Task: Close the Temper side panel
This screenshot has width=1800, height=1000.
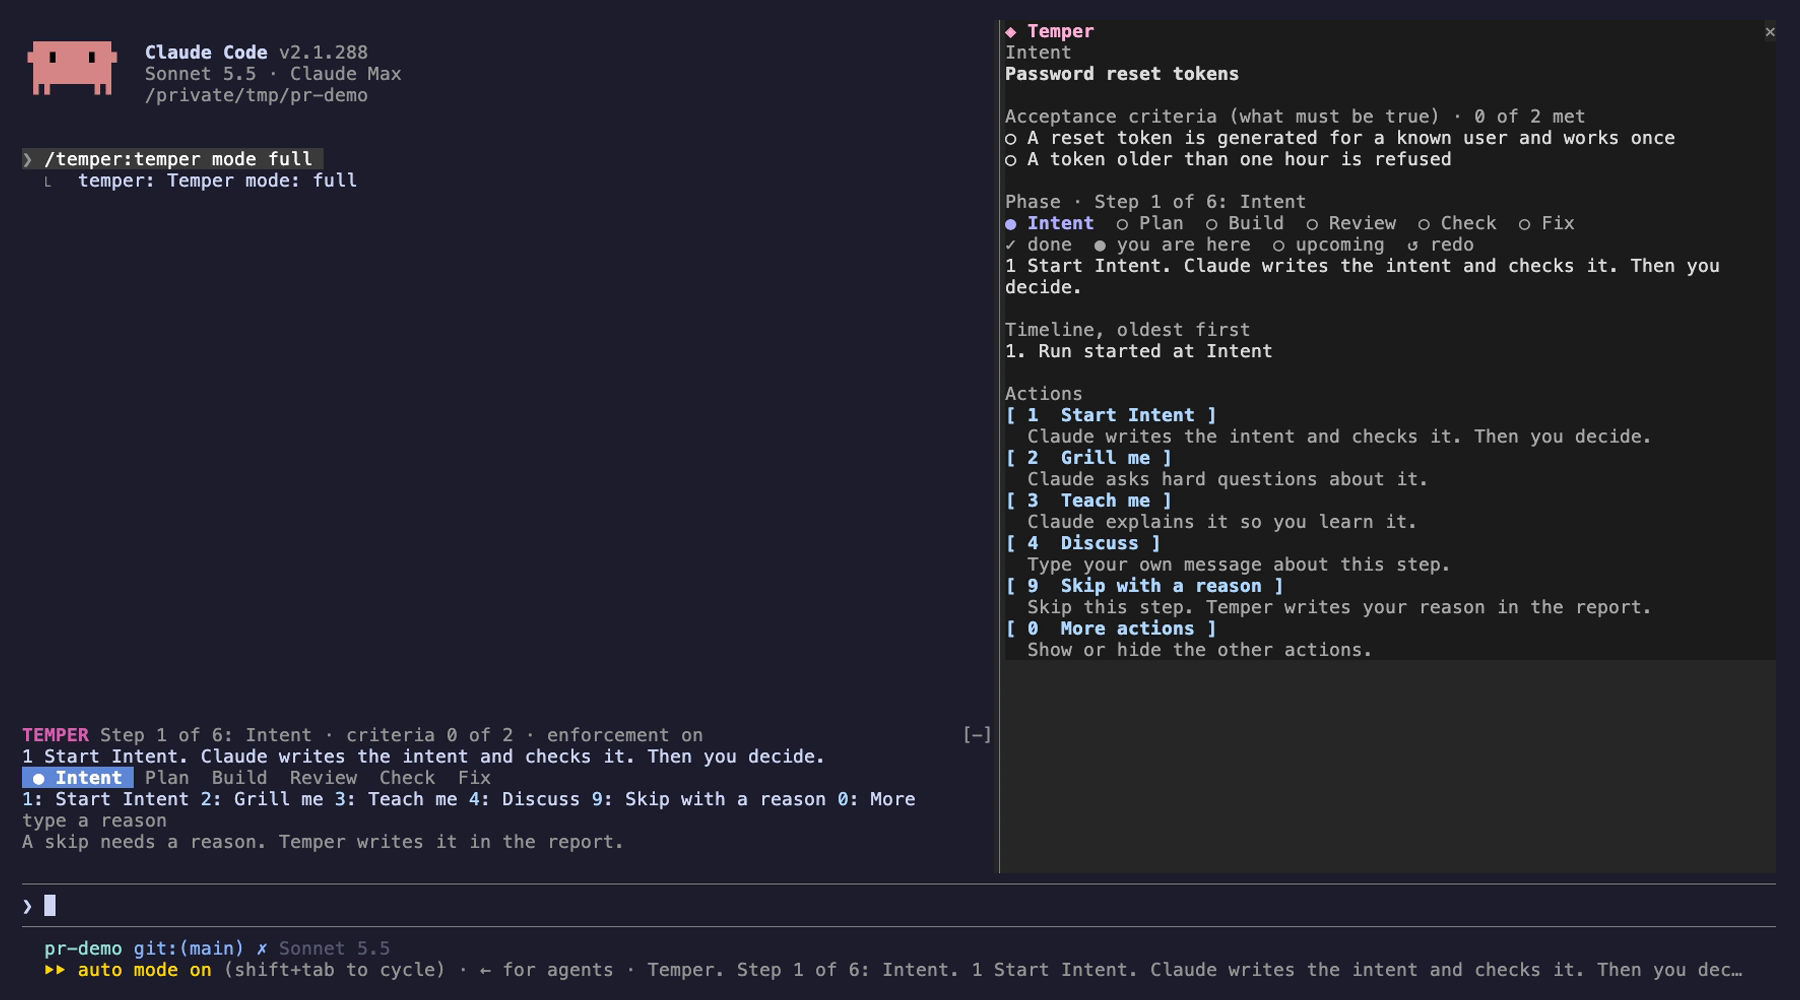Action: pyautogui.click(x=1770, y=32)
